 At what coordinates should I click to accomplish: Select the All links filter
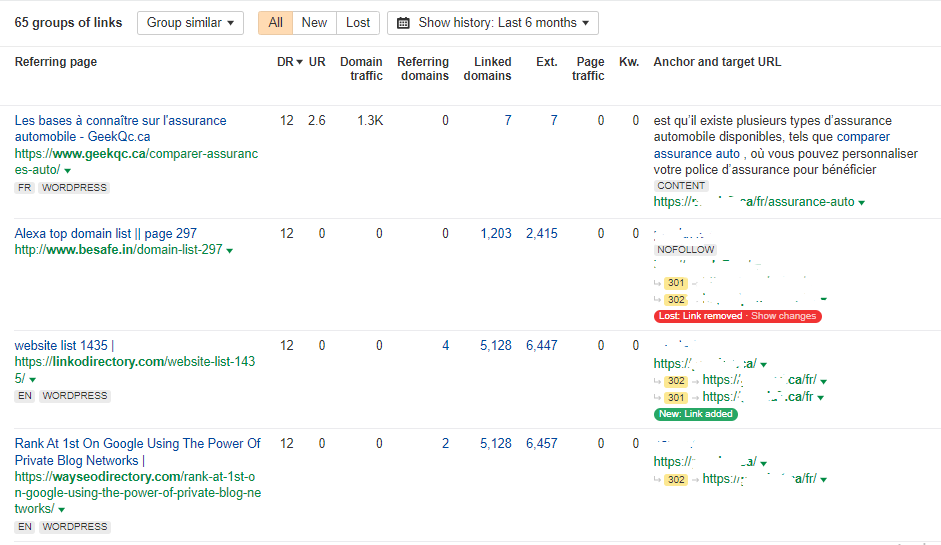pos(275,23)
